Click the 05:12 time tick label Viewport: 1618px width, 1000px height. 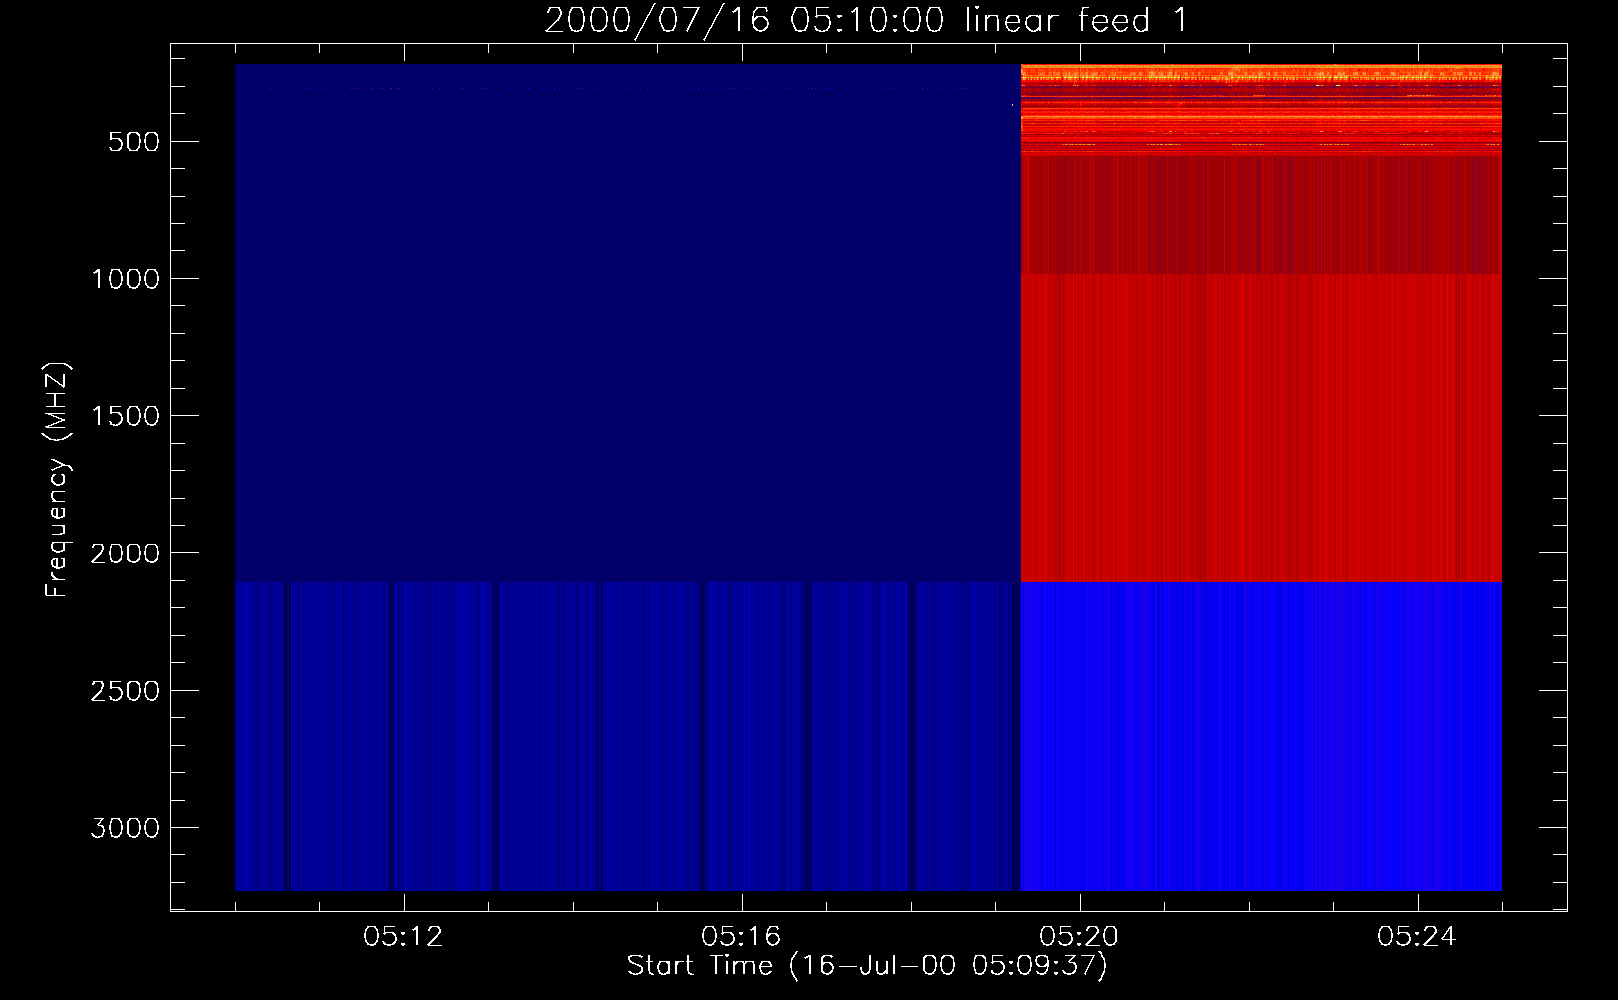click(403, 937)
